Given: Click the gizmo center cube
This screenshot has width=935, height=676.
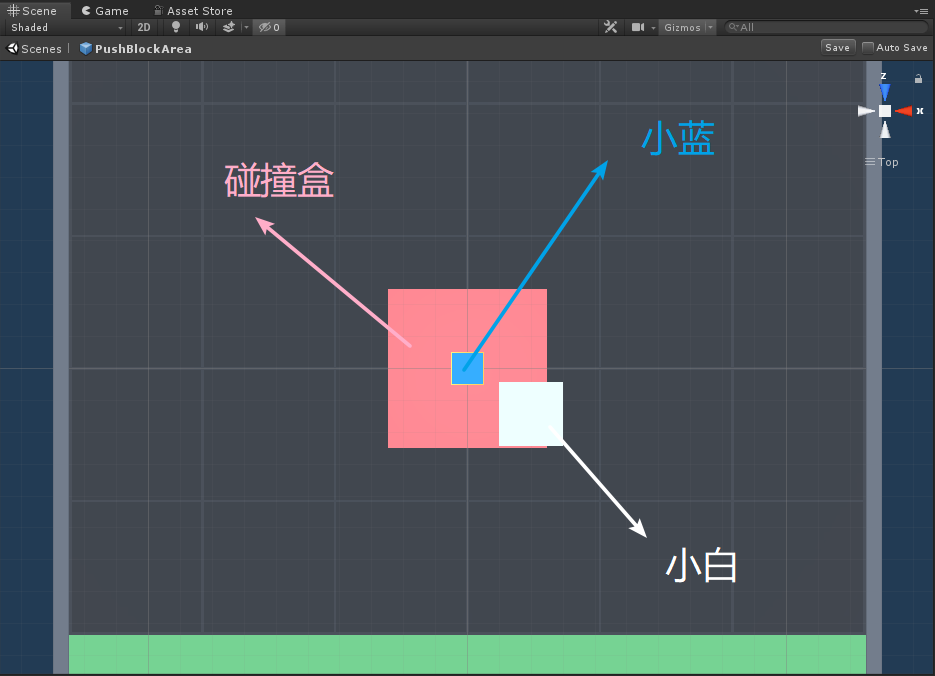Looking at the screenshot, I should pyautogui.click(x=885, y=111).
